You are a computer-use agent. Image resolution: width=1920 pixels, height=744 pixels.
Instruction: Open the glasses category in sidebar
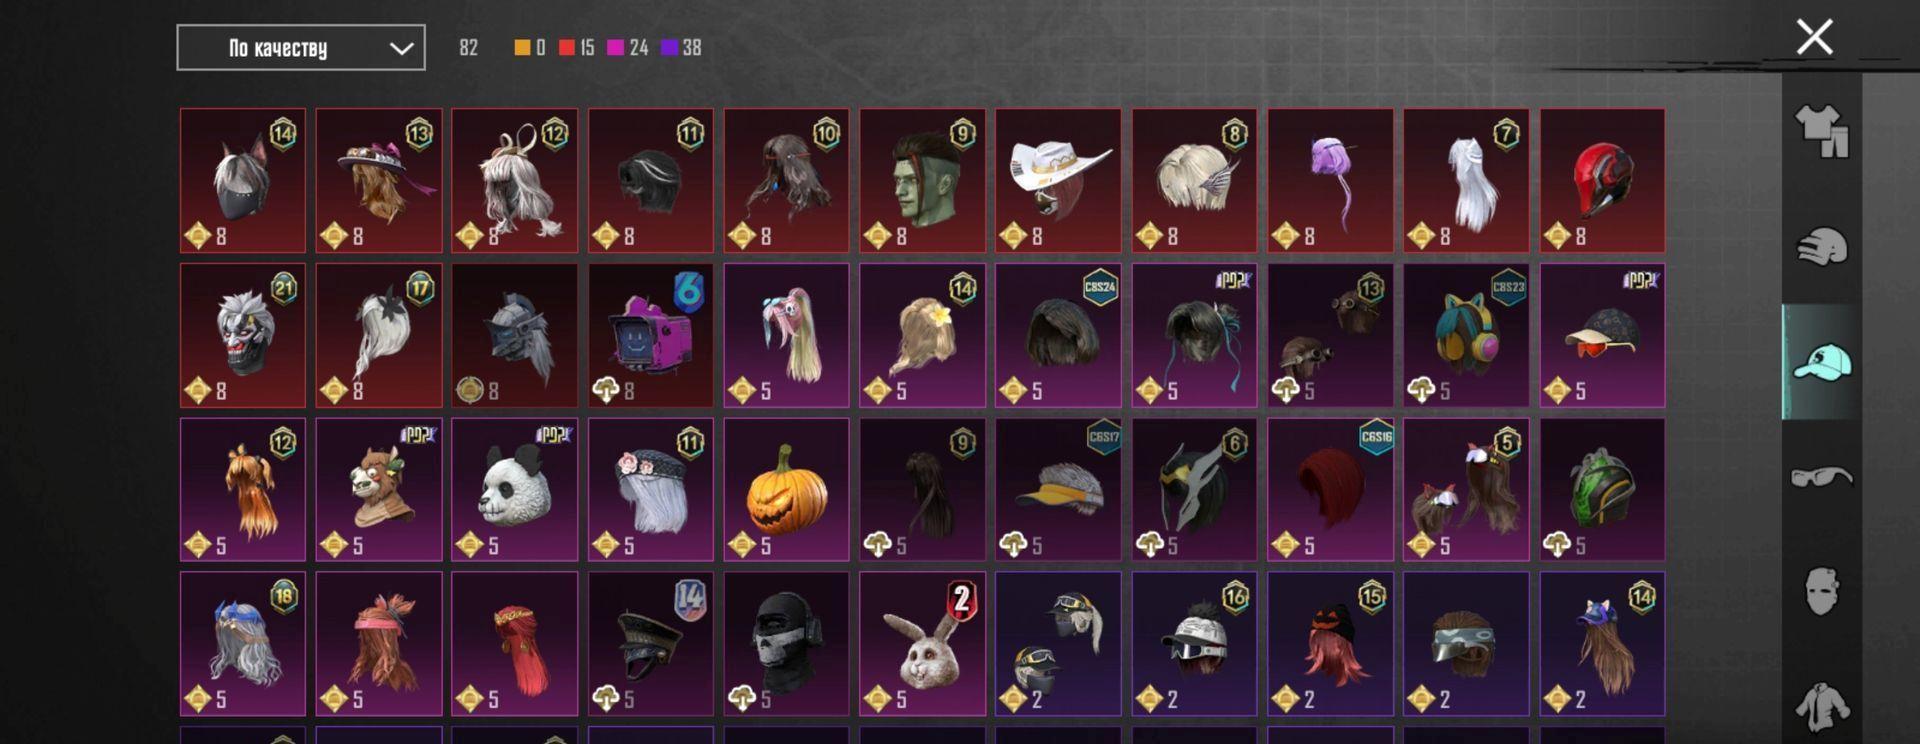pos(1822,476)
